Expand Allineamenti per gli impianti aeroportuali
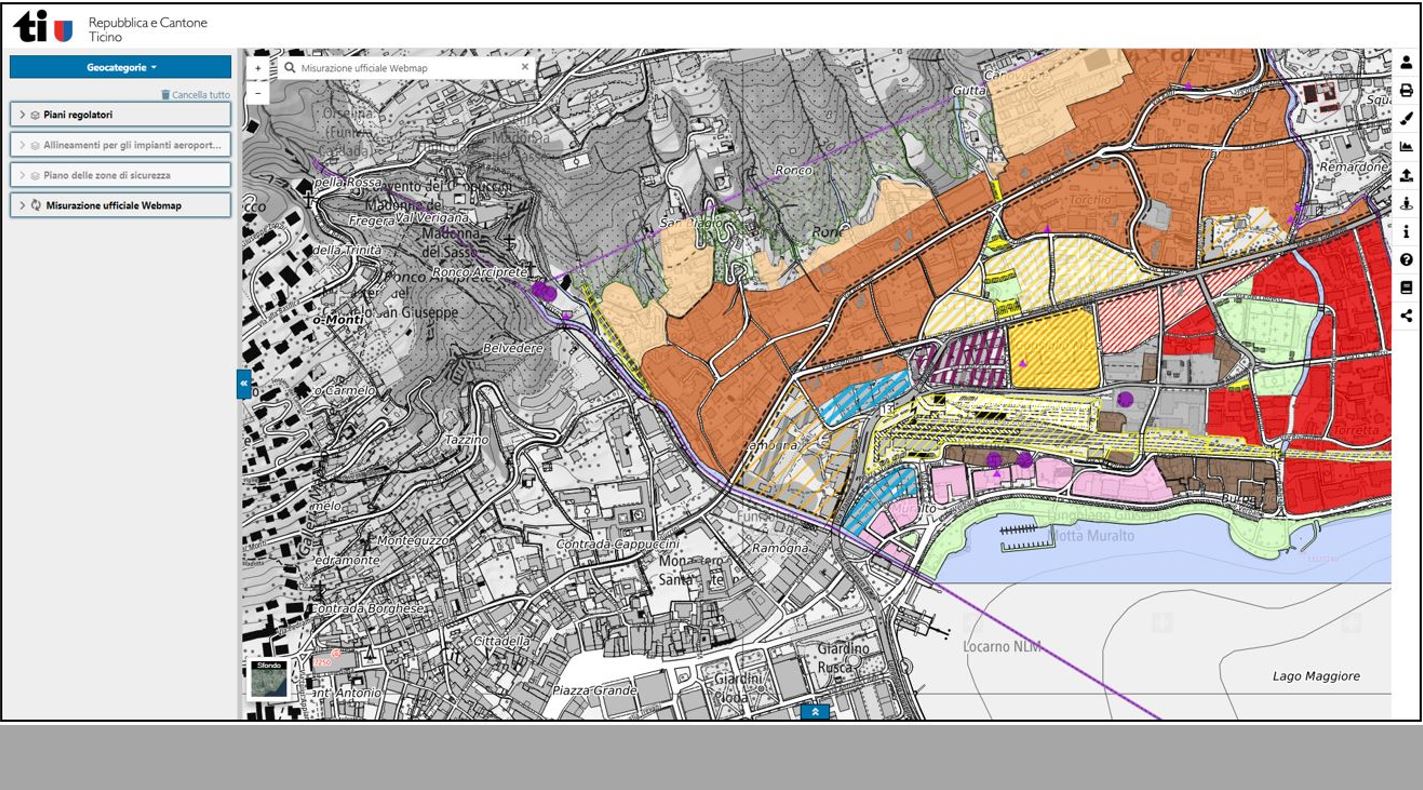 [22, 144]
